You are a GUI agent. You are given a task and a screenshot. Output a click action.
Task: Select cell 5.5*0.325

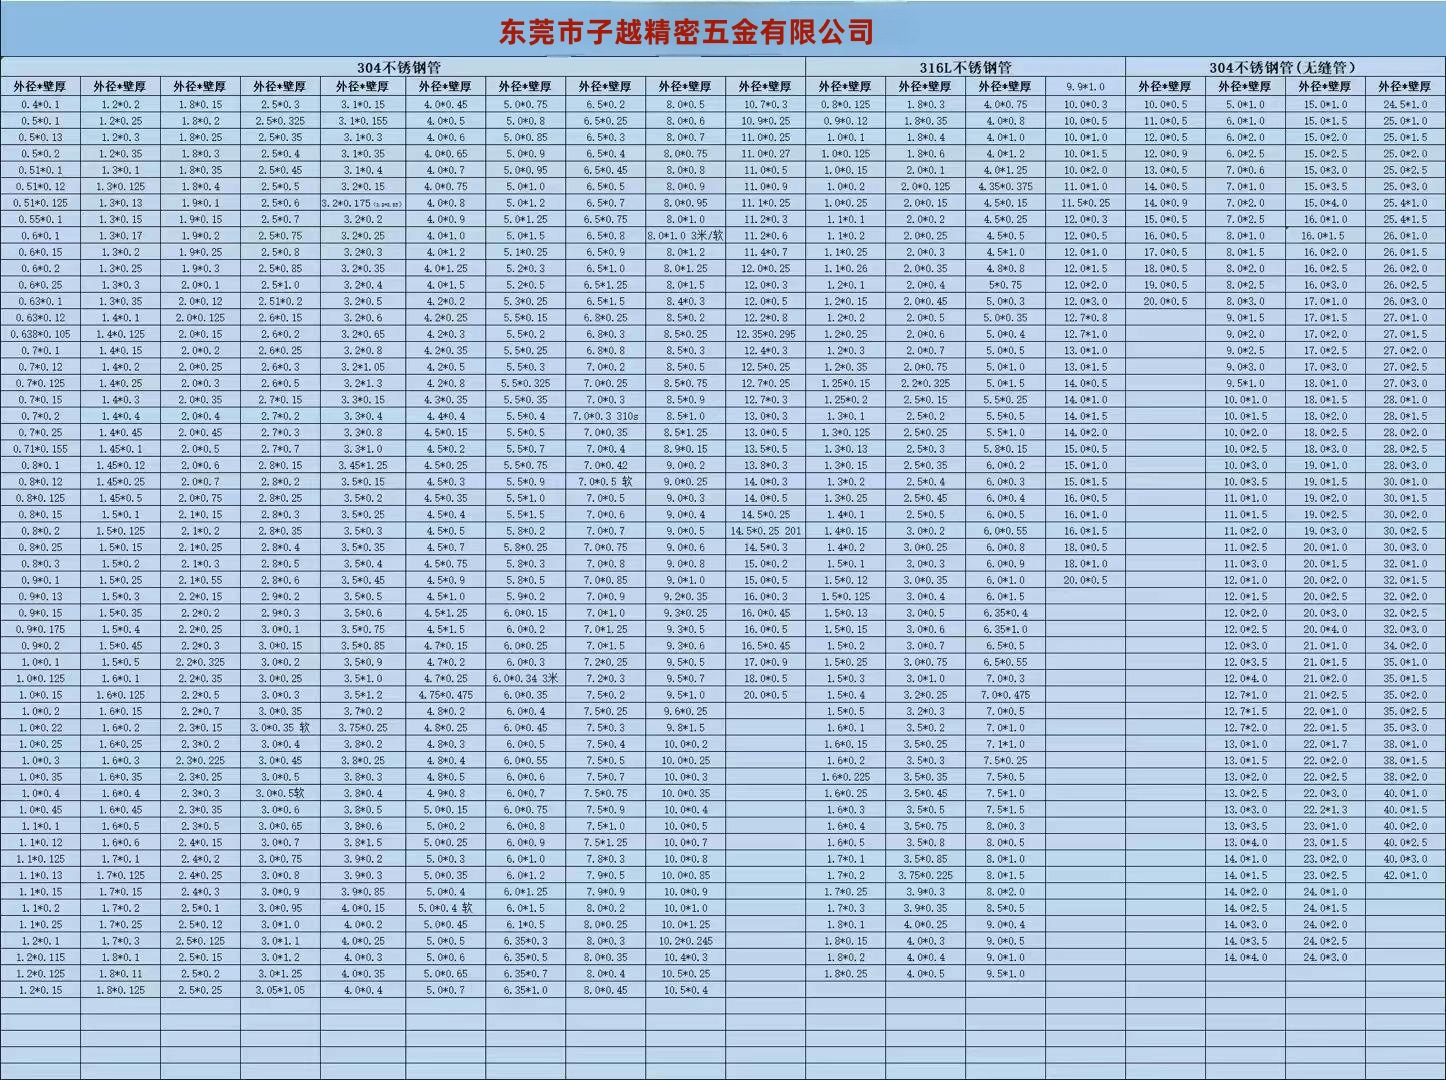click(525, 383)
